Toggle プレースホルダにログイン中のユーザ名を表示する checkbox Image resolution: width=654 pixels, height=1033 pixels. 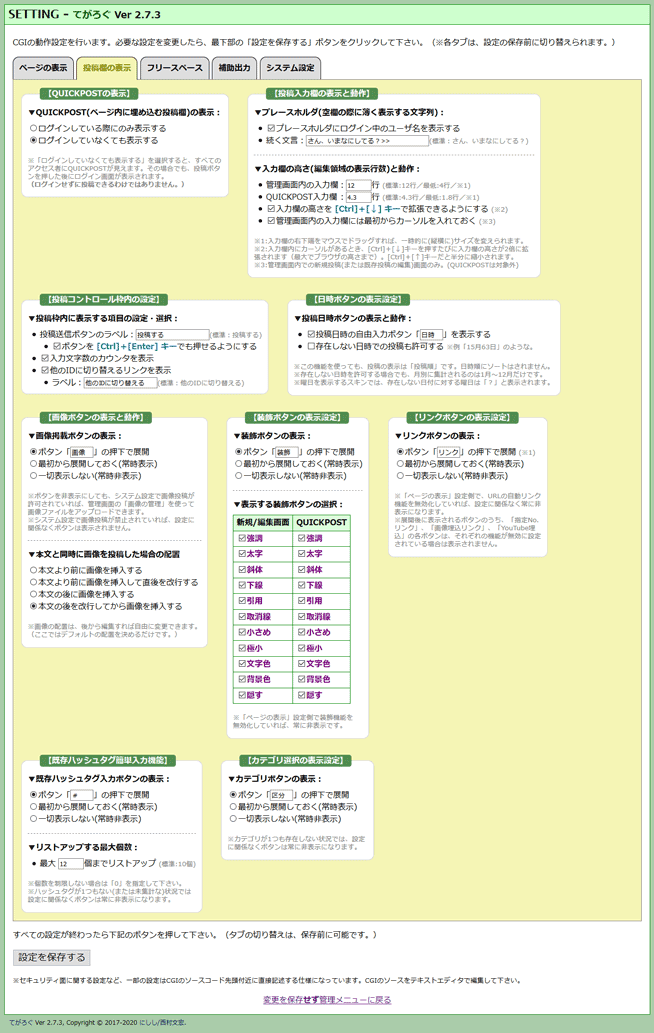[x=271, y=128]
